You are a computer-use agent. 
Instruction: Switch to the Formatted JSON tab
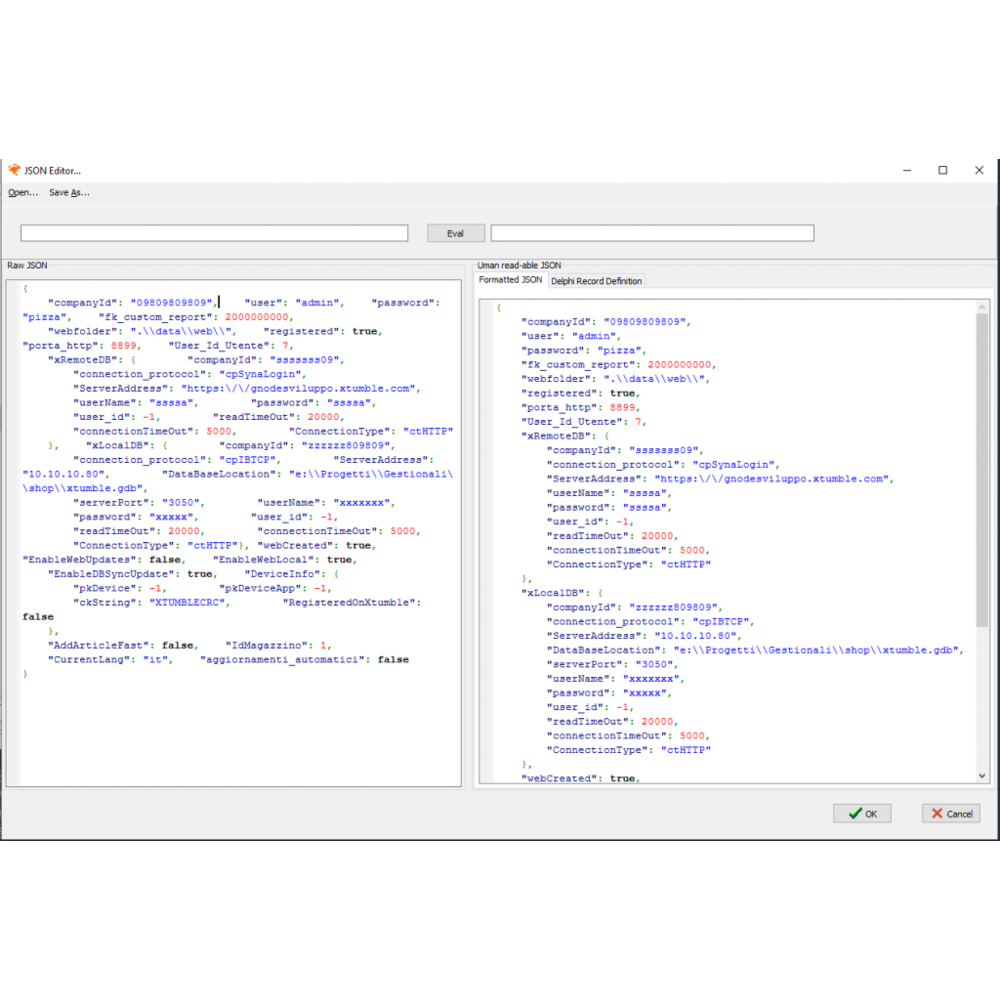[510, 280]
